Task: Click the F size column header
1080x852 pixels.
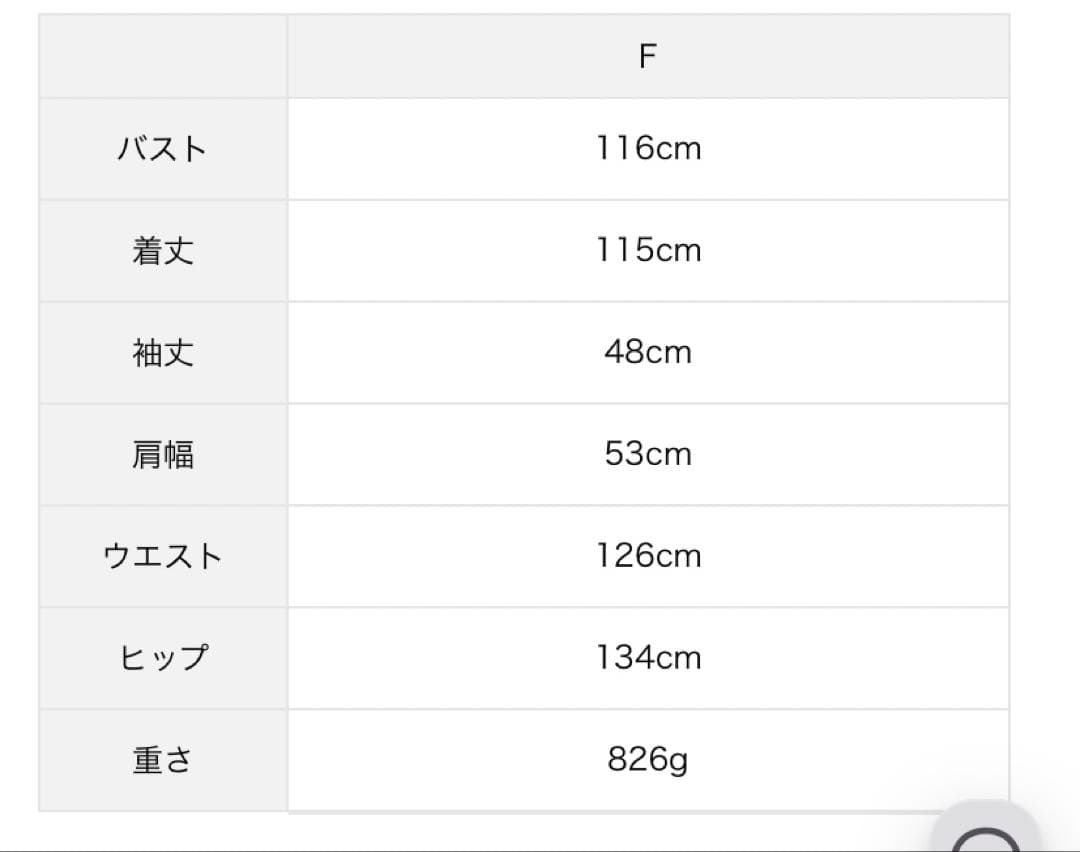Action: (647, 56)
